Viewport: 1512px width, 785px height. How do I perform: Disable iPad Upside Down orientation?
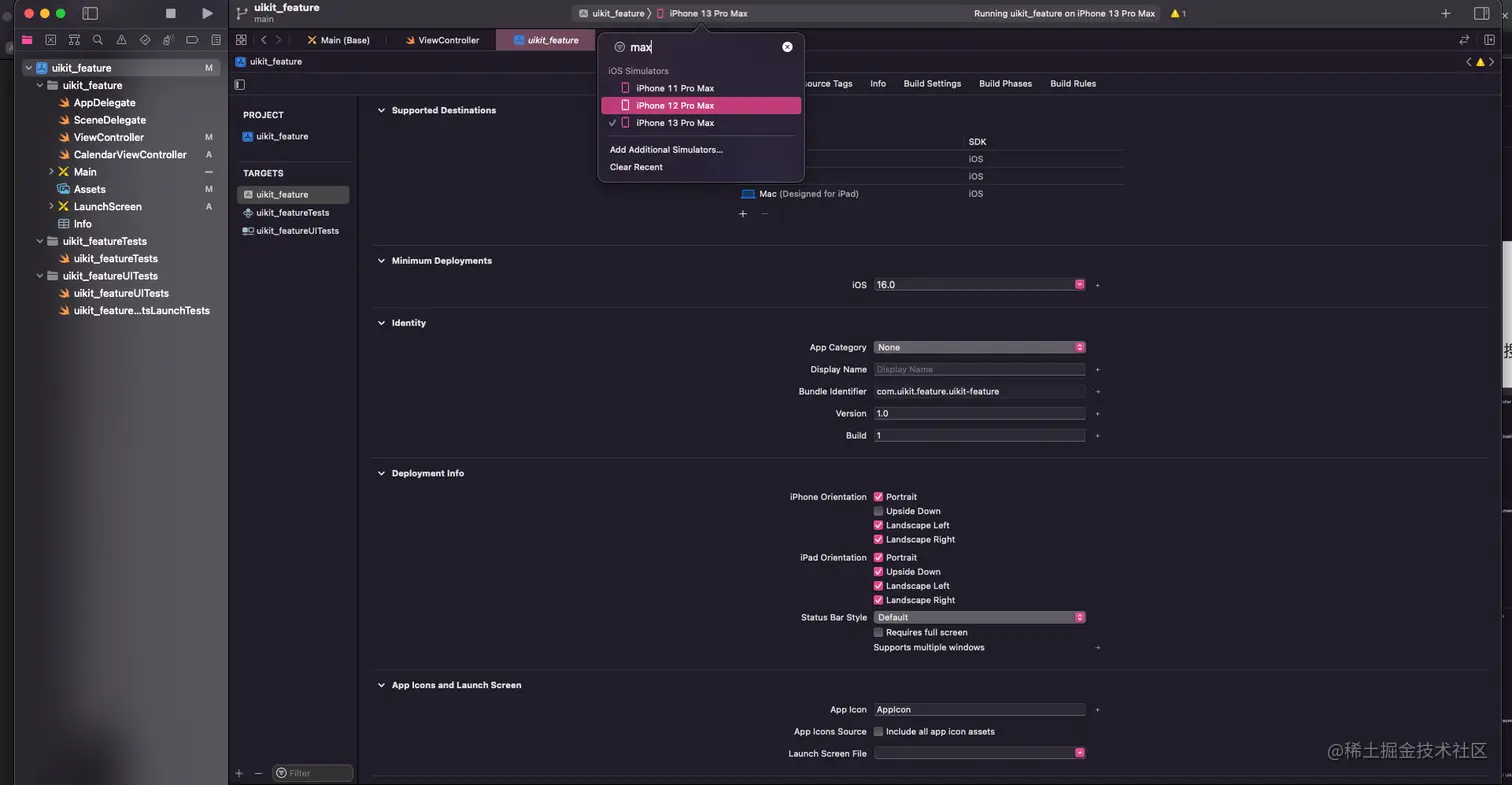point(878,572)
